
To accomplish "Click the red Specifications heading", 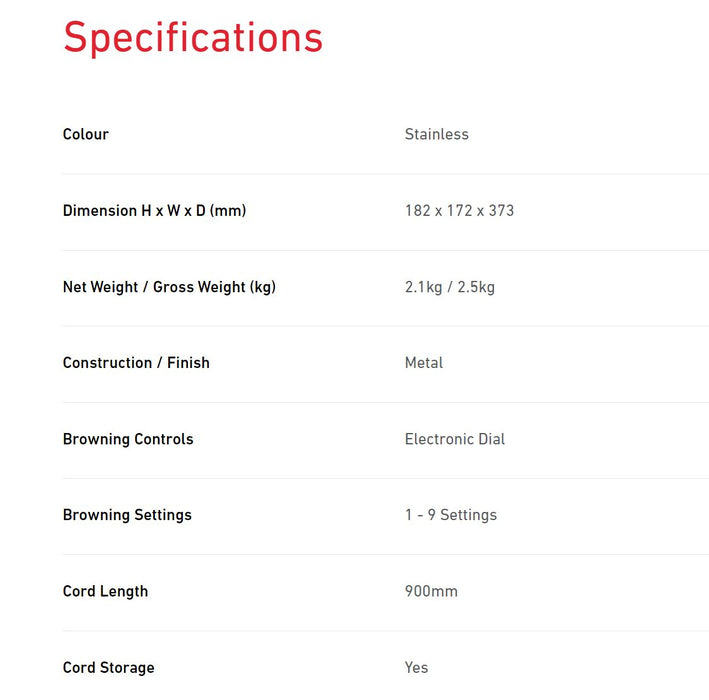I will coord(193,38).
